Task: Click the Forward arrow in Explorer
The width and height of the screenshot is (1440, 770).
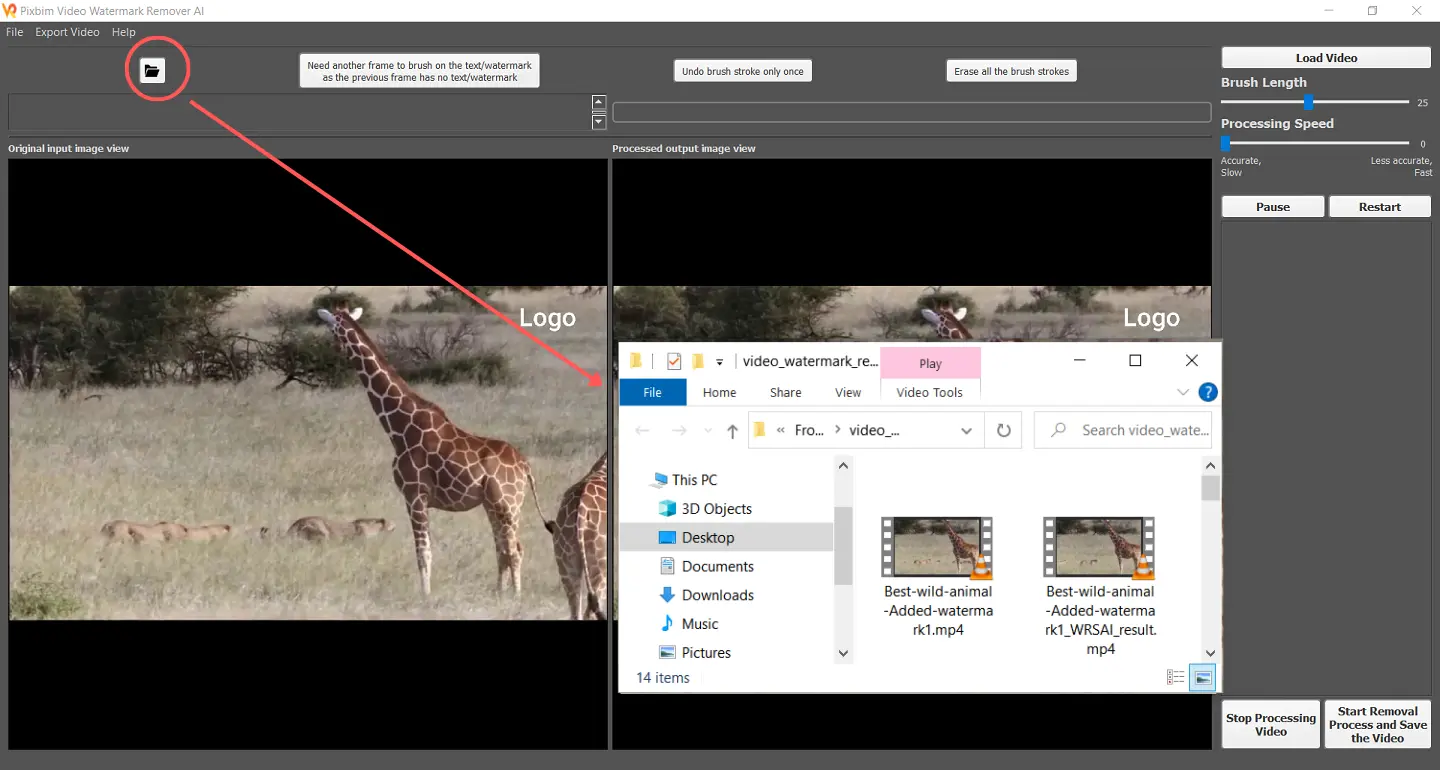Action: pos(679,430)
